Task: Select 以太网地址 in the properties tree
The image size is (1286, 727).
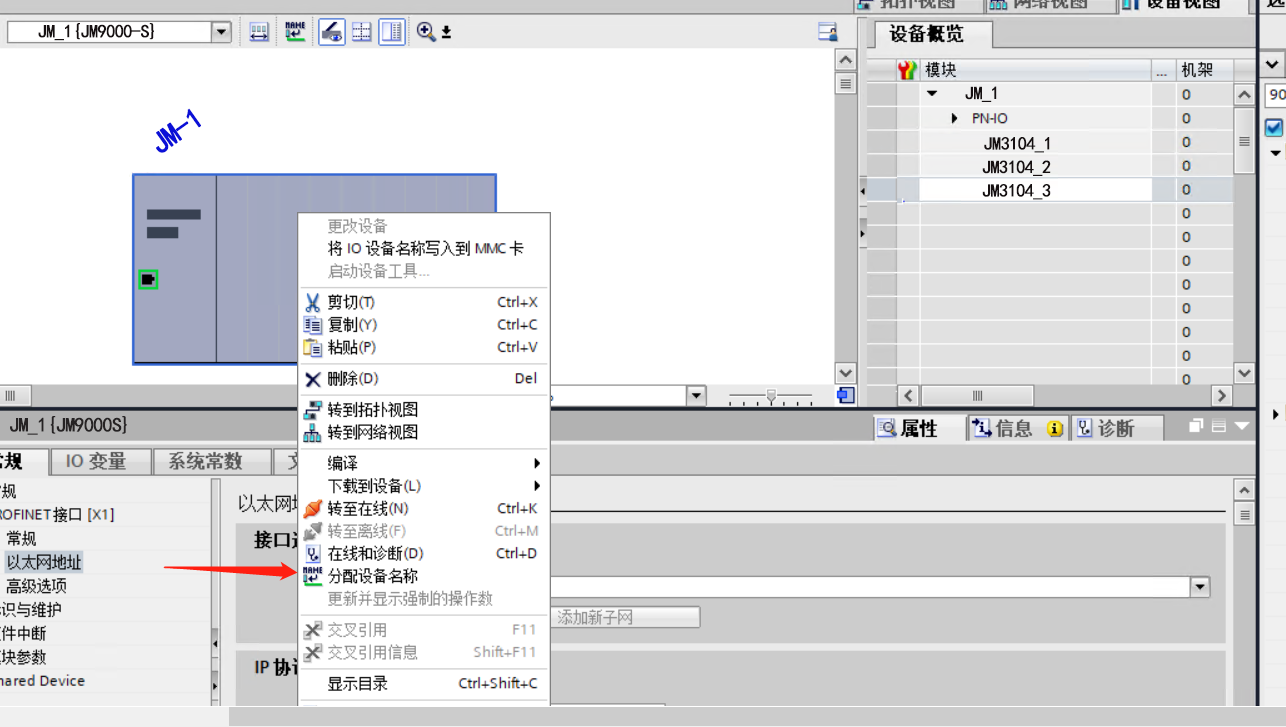Action: point(44,562)
